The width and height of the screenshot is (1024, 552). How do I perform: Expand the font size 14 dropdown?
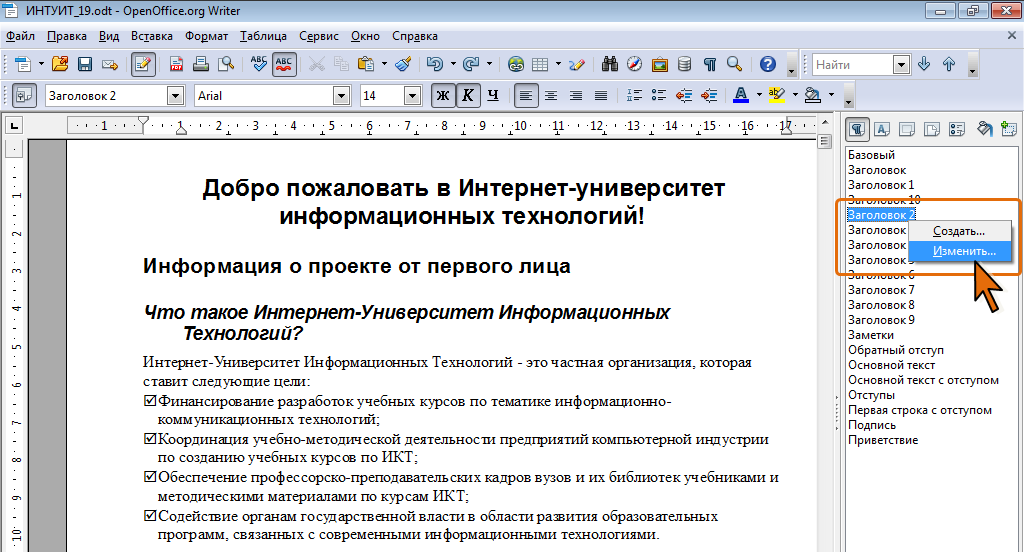[412, 95]
